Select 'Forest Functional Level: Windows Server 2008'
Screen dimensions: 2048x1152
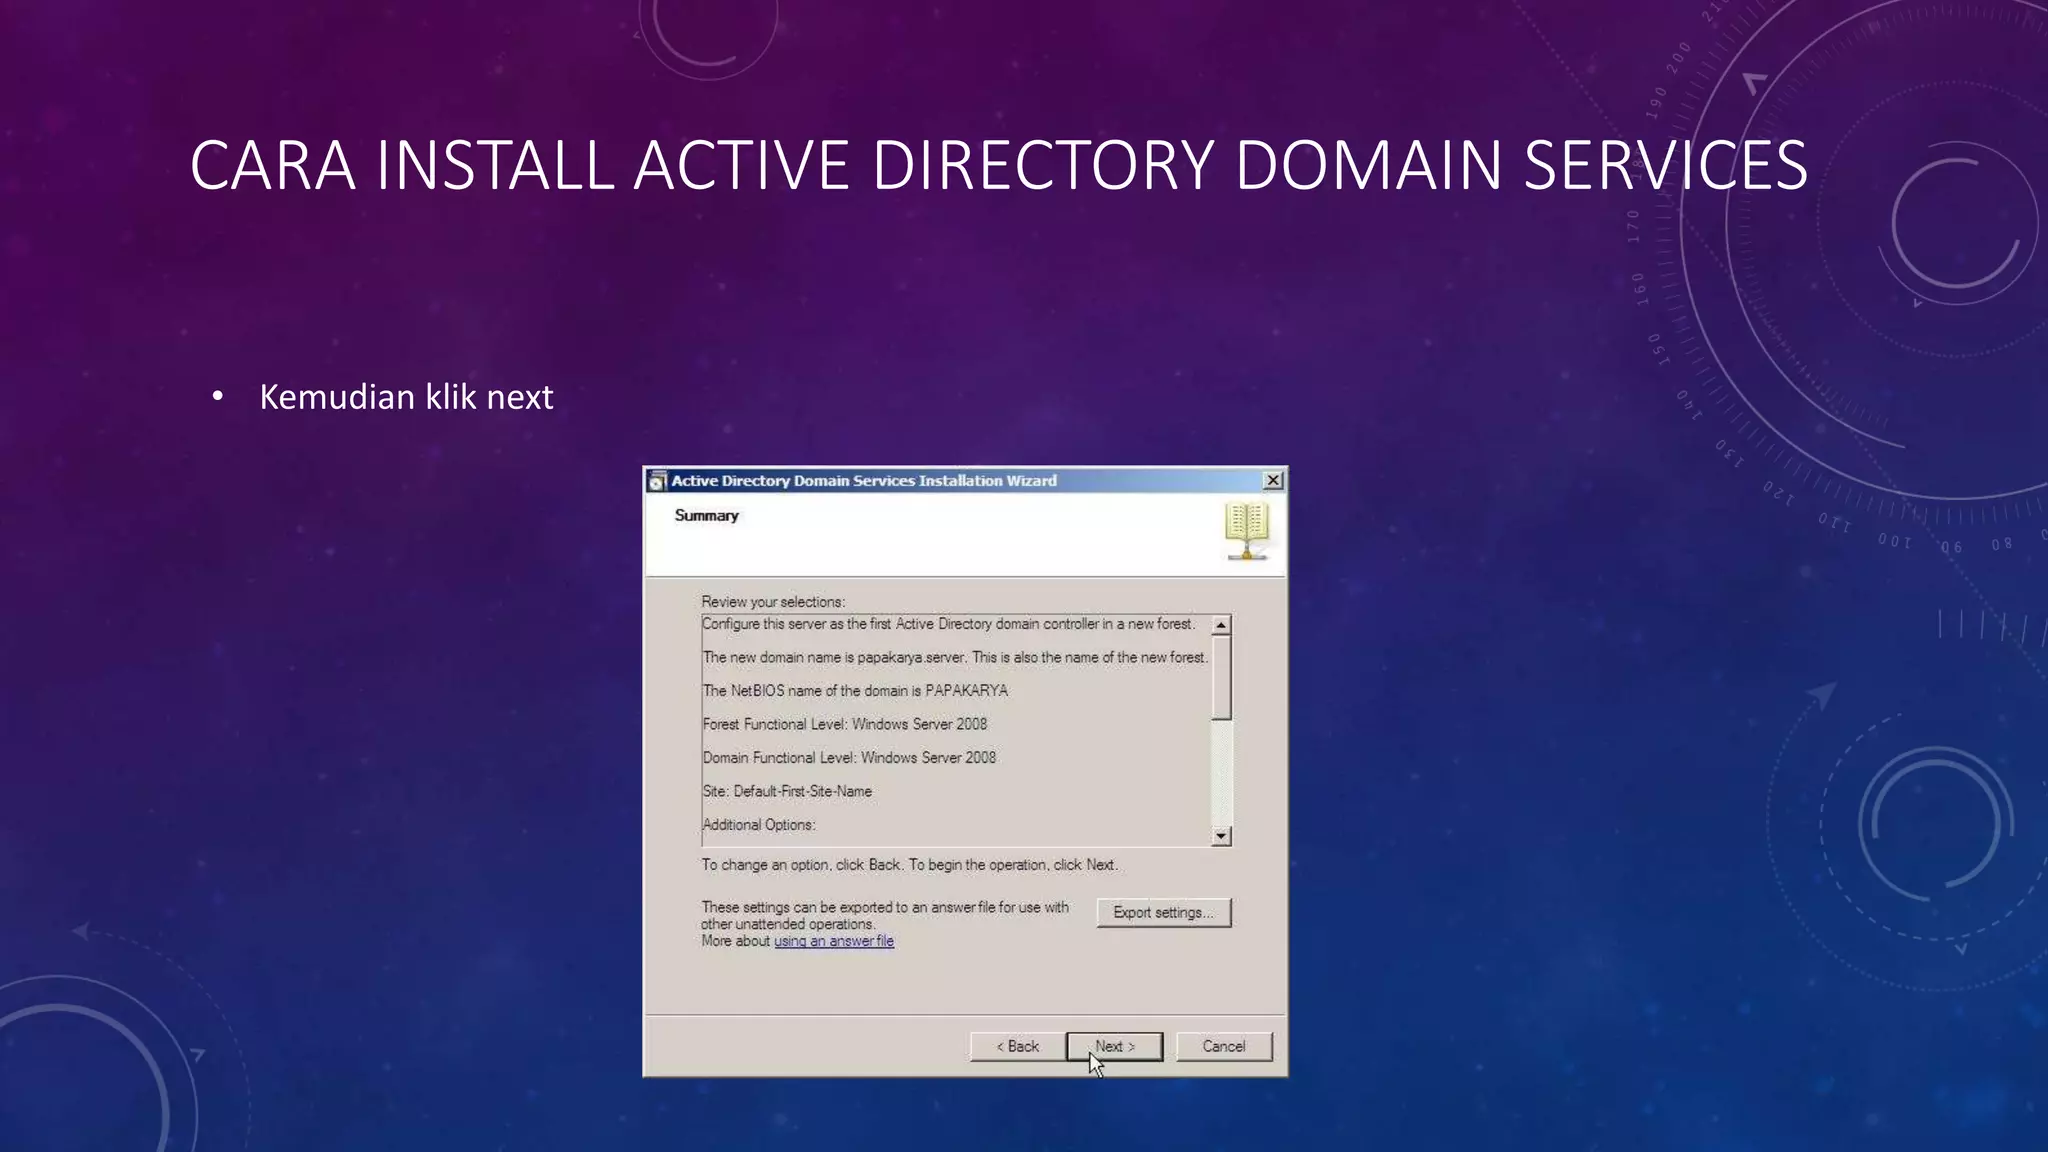[845, 724]
